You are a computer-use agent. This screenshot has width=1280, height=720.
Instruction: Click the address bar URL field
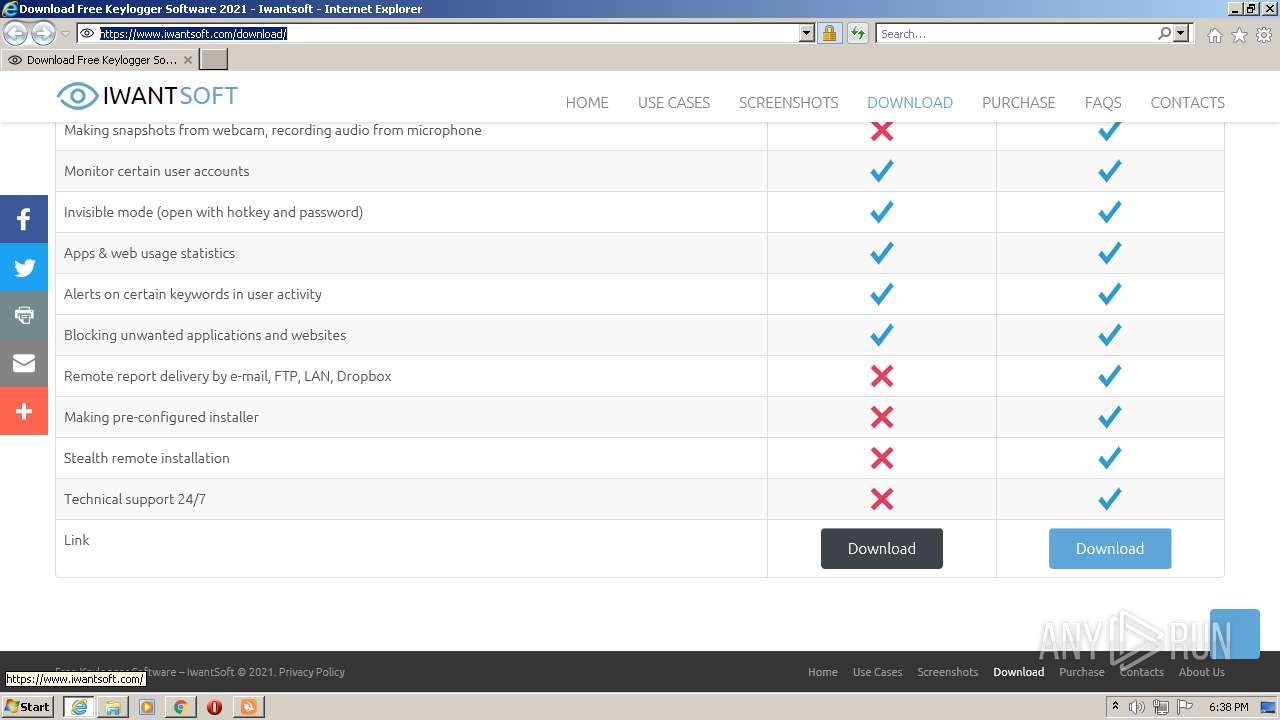[448, 34]
